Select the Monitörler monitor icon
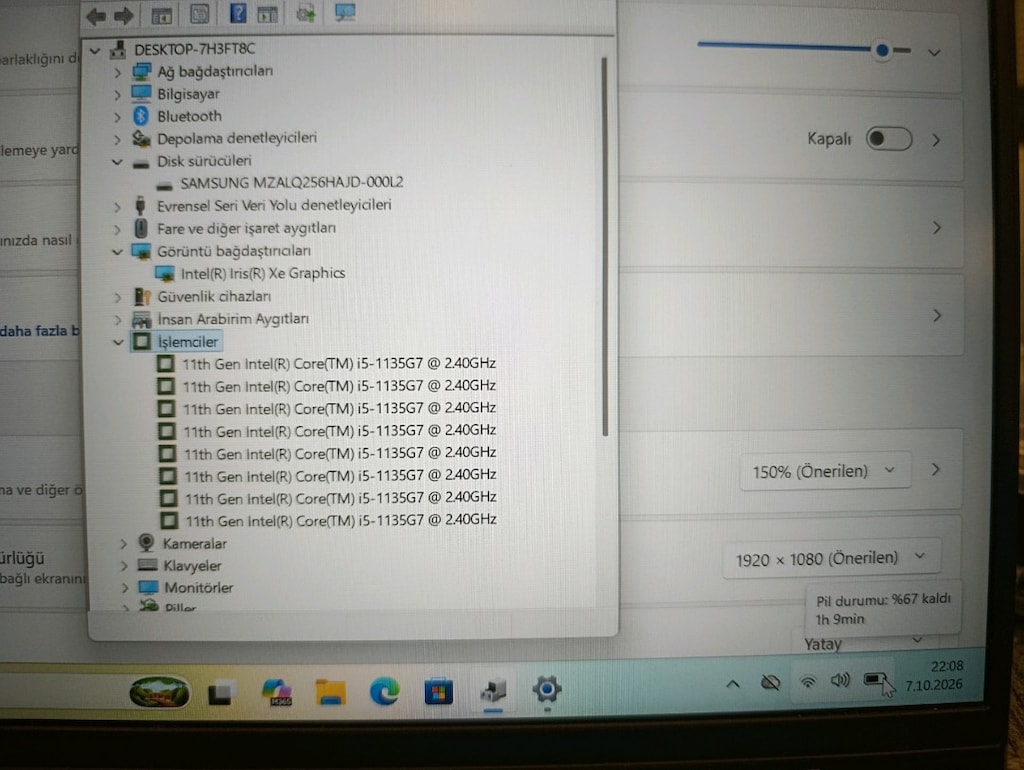Image resolution: width=1024 pixels, height=770 pixels. [148, 588]
